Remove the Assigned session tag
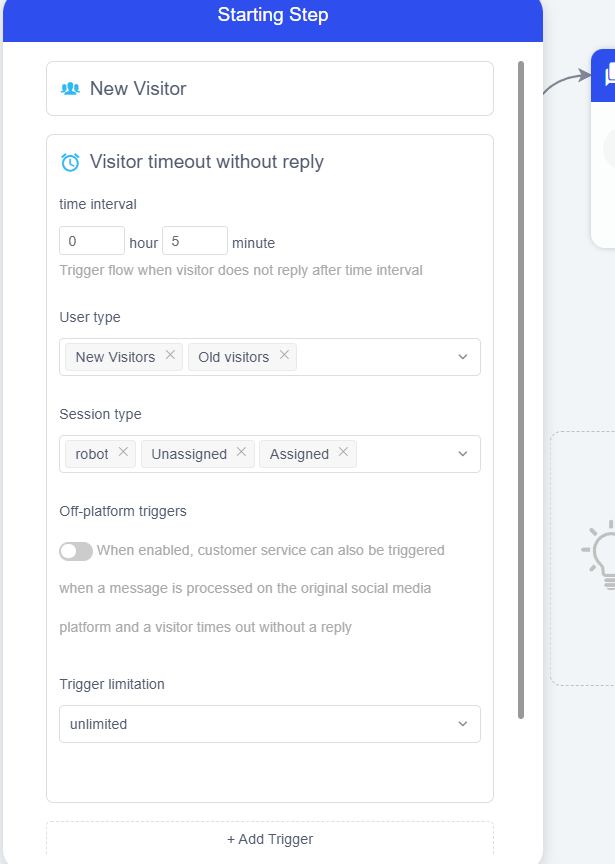 343,452
